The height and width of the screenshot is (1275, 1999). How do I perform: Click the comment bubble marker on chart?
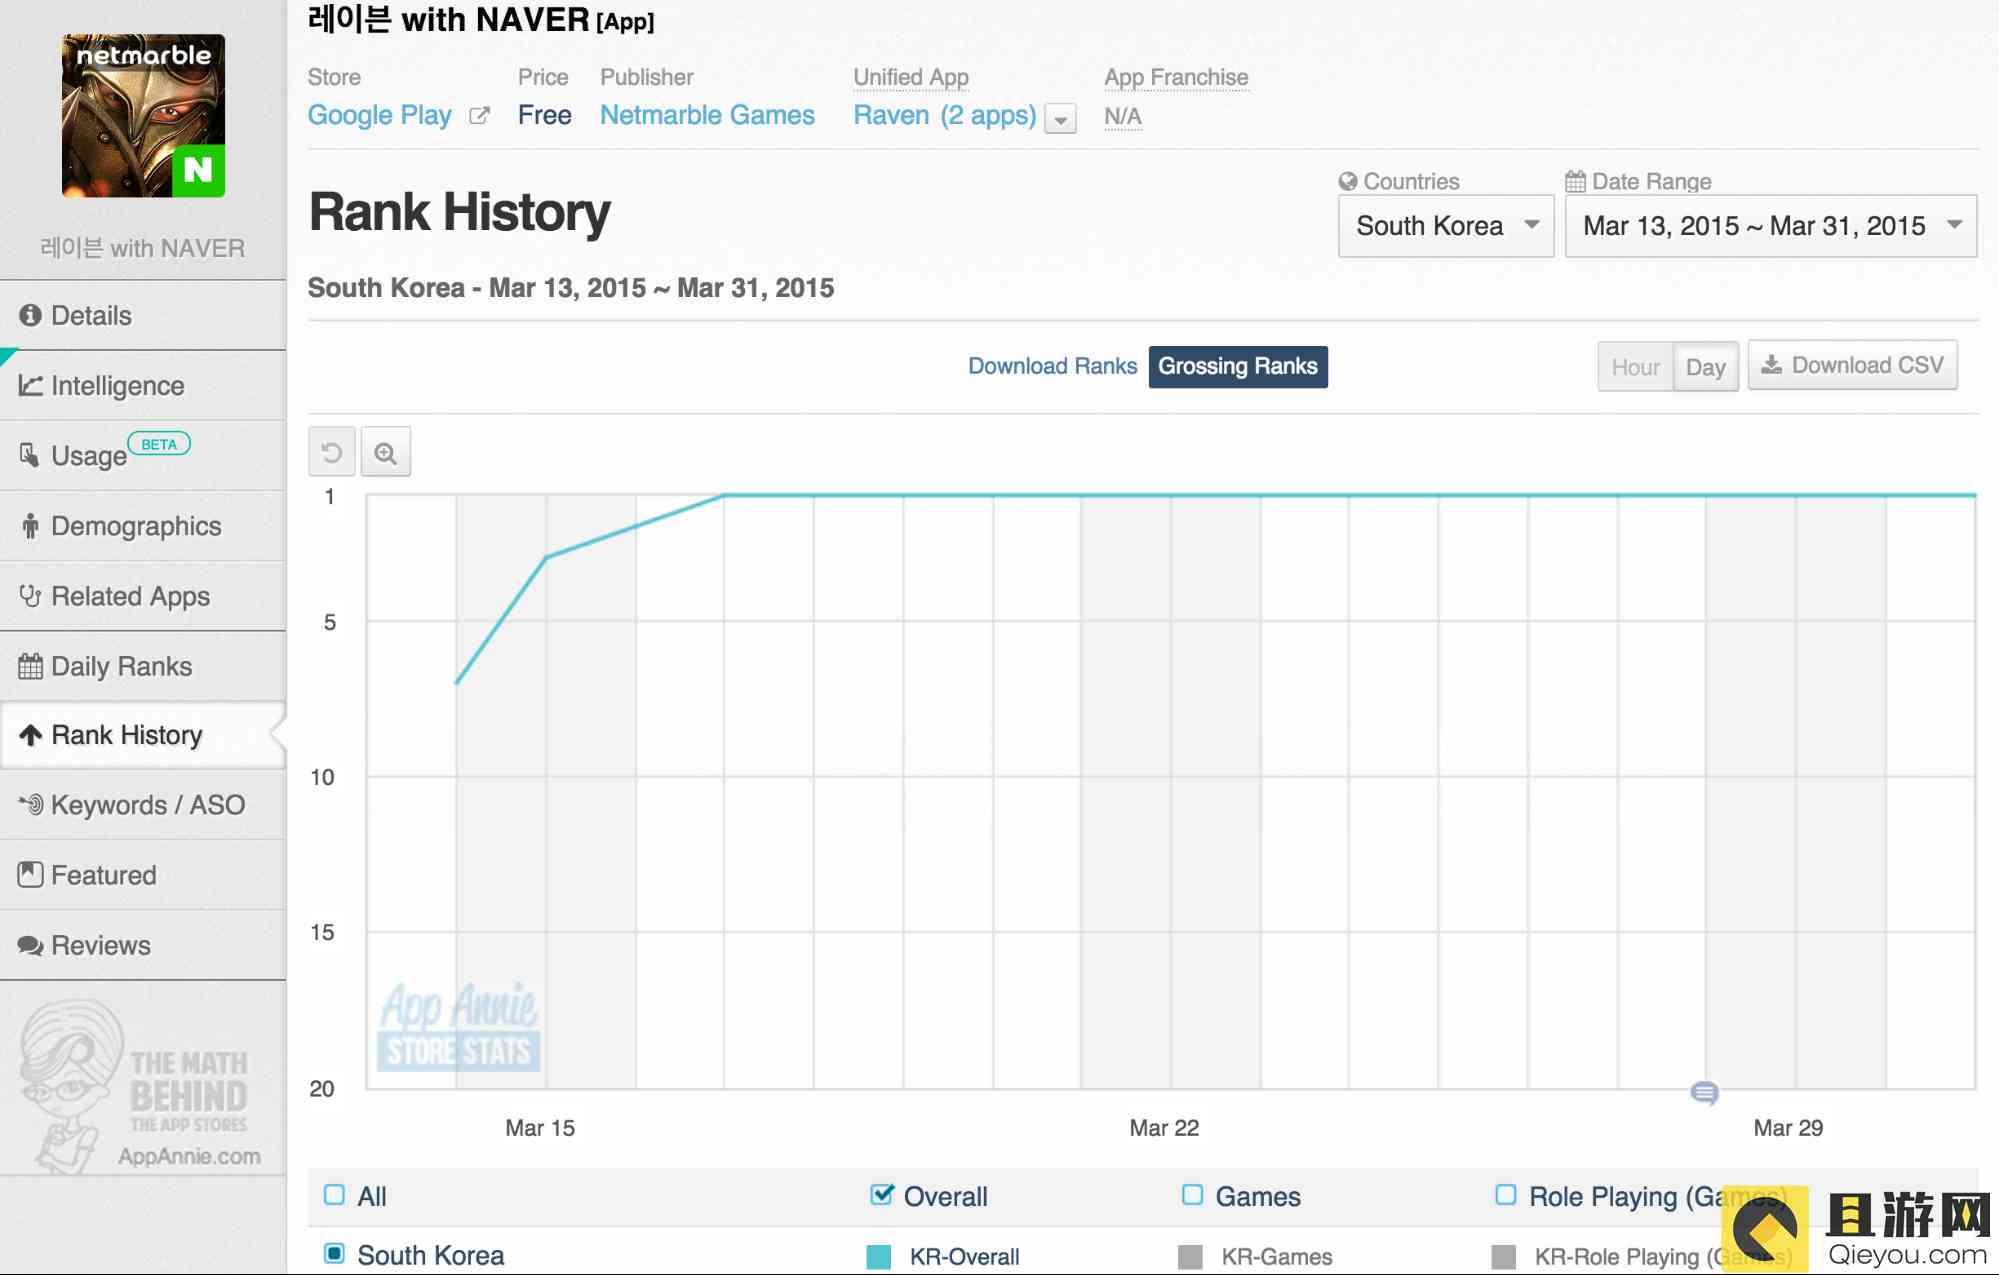[x=1704, y=1093]
